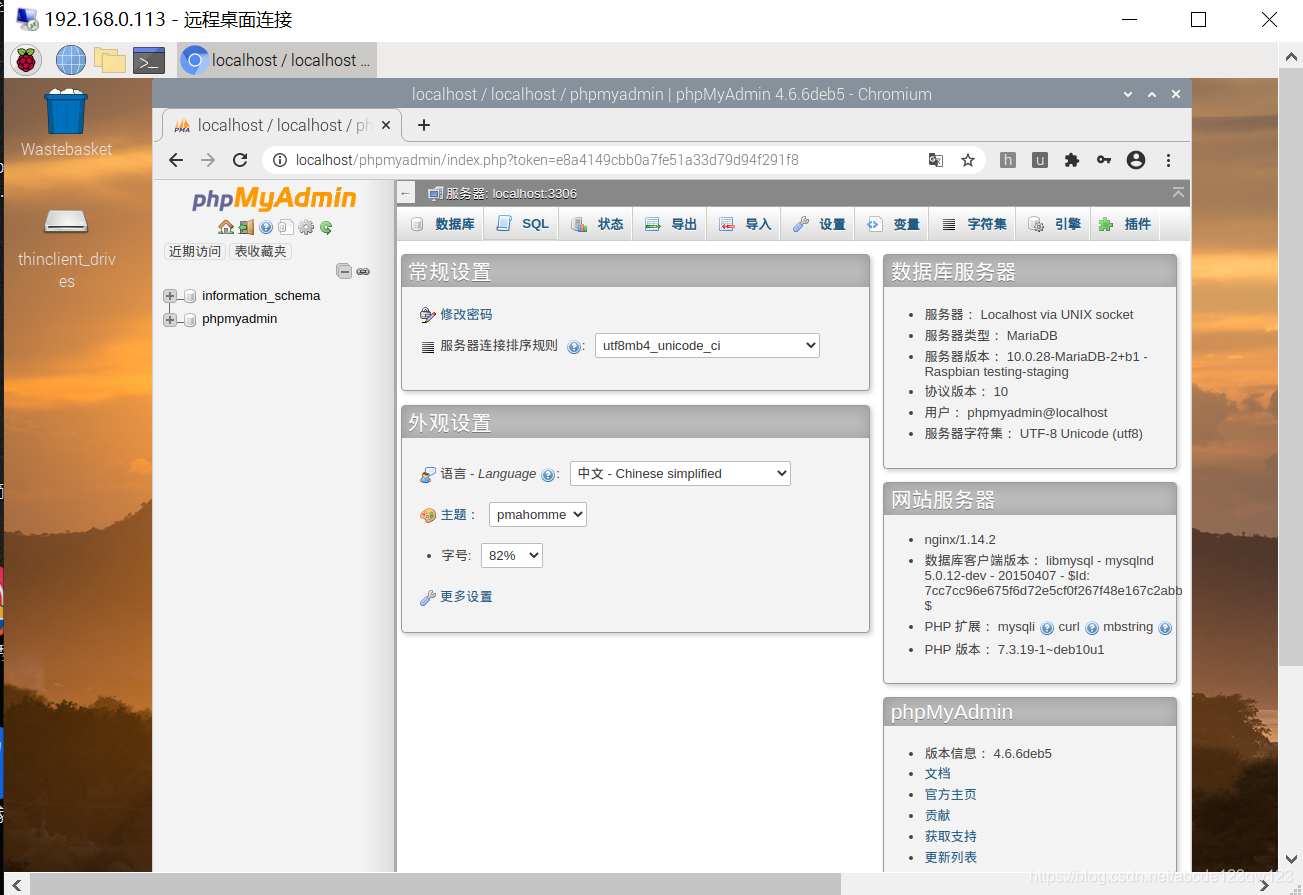Click the documentation pages icon in sidebar
This screenshot has width=1303, height=895.
pos(286,227)
